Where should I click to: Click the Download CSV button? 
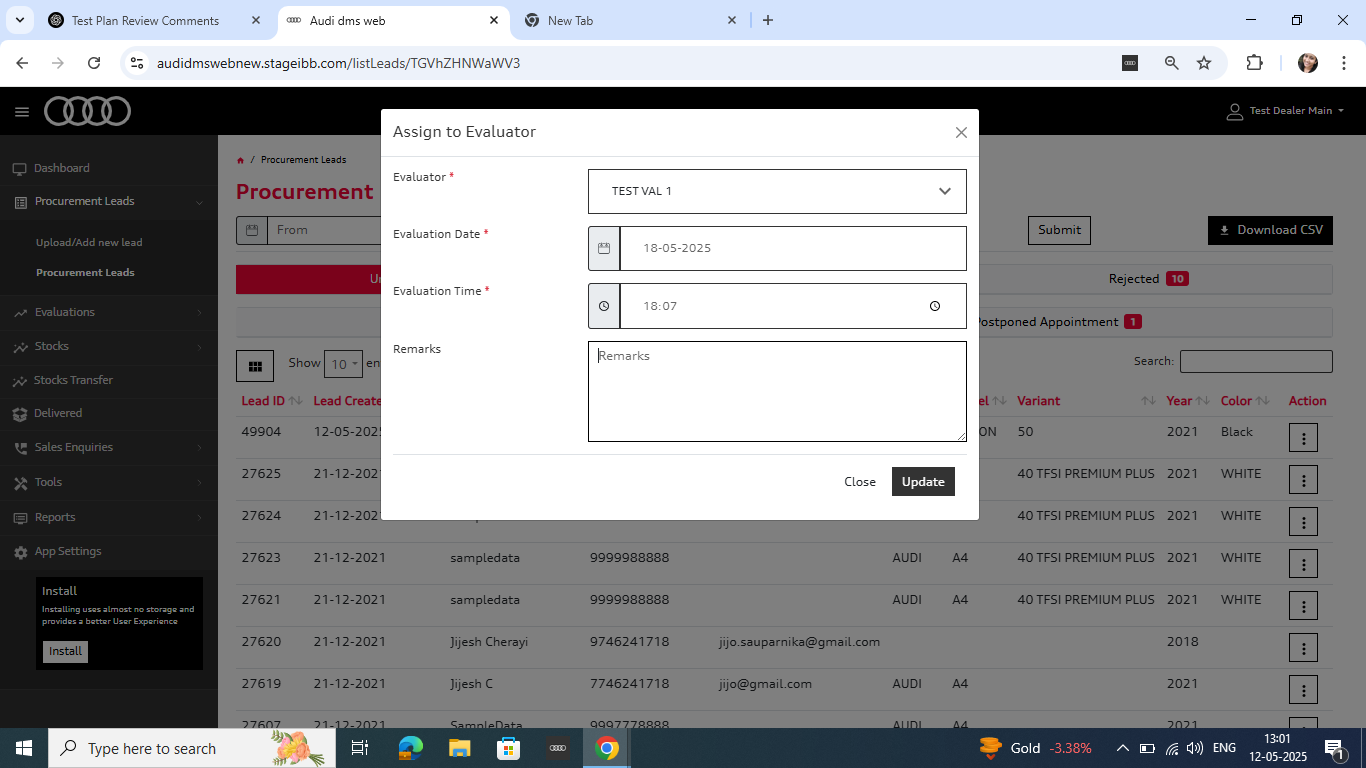click(x=1270, y=230)
